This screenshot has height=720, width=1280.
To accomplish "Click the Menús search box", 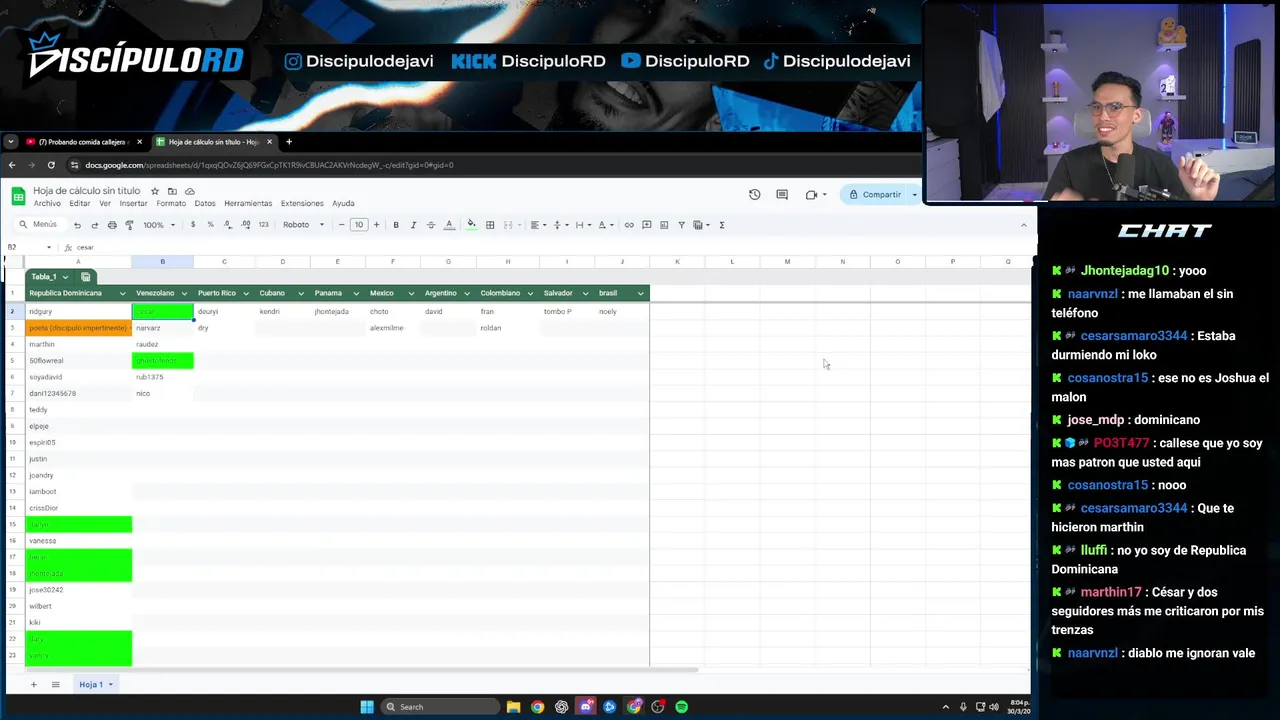I will (39, 225).
